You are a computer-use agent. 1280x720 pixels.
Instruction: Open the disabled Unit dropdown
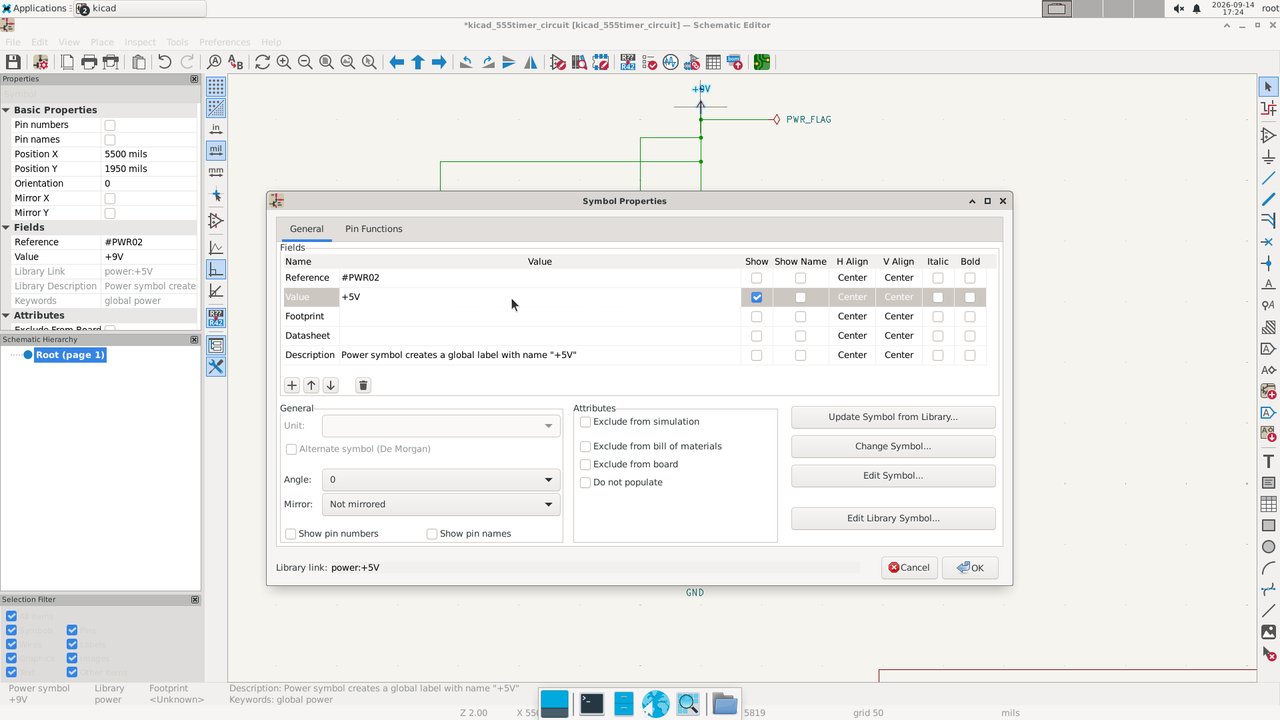point(440,426)
